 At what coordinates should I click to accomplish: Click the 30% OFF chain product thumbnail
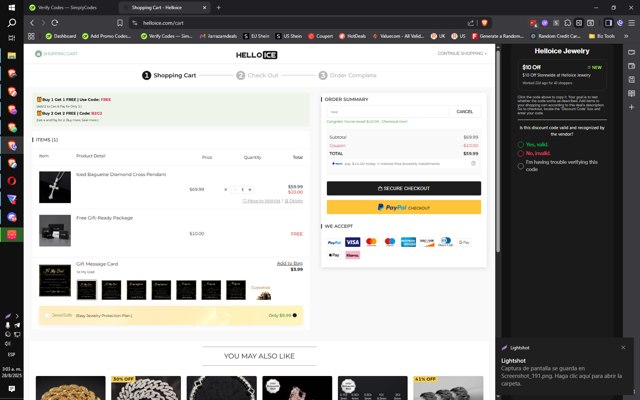(x=146, y=388)
